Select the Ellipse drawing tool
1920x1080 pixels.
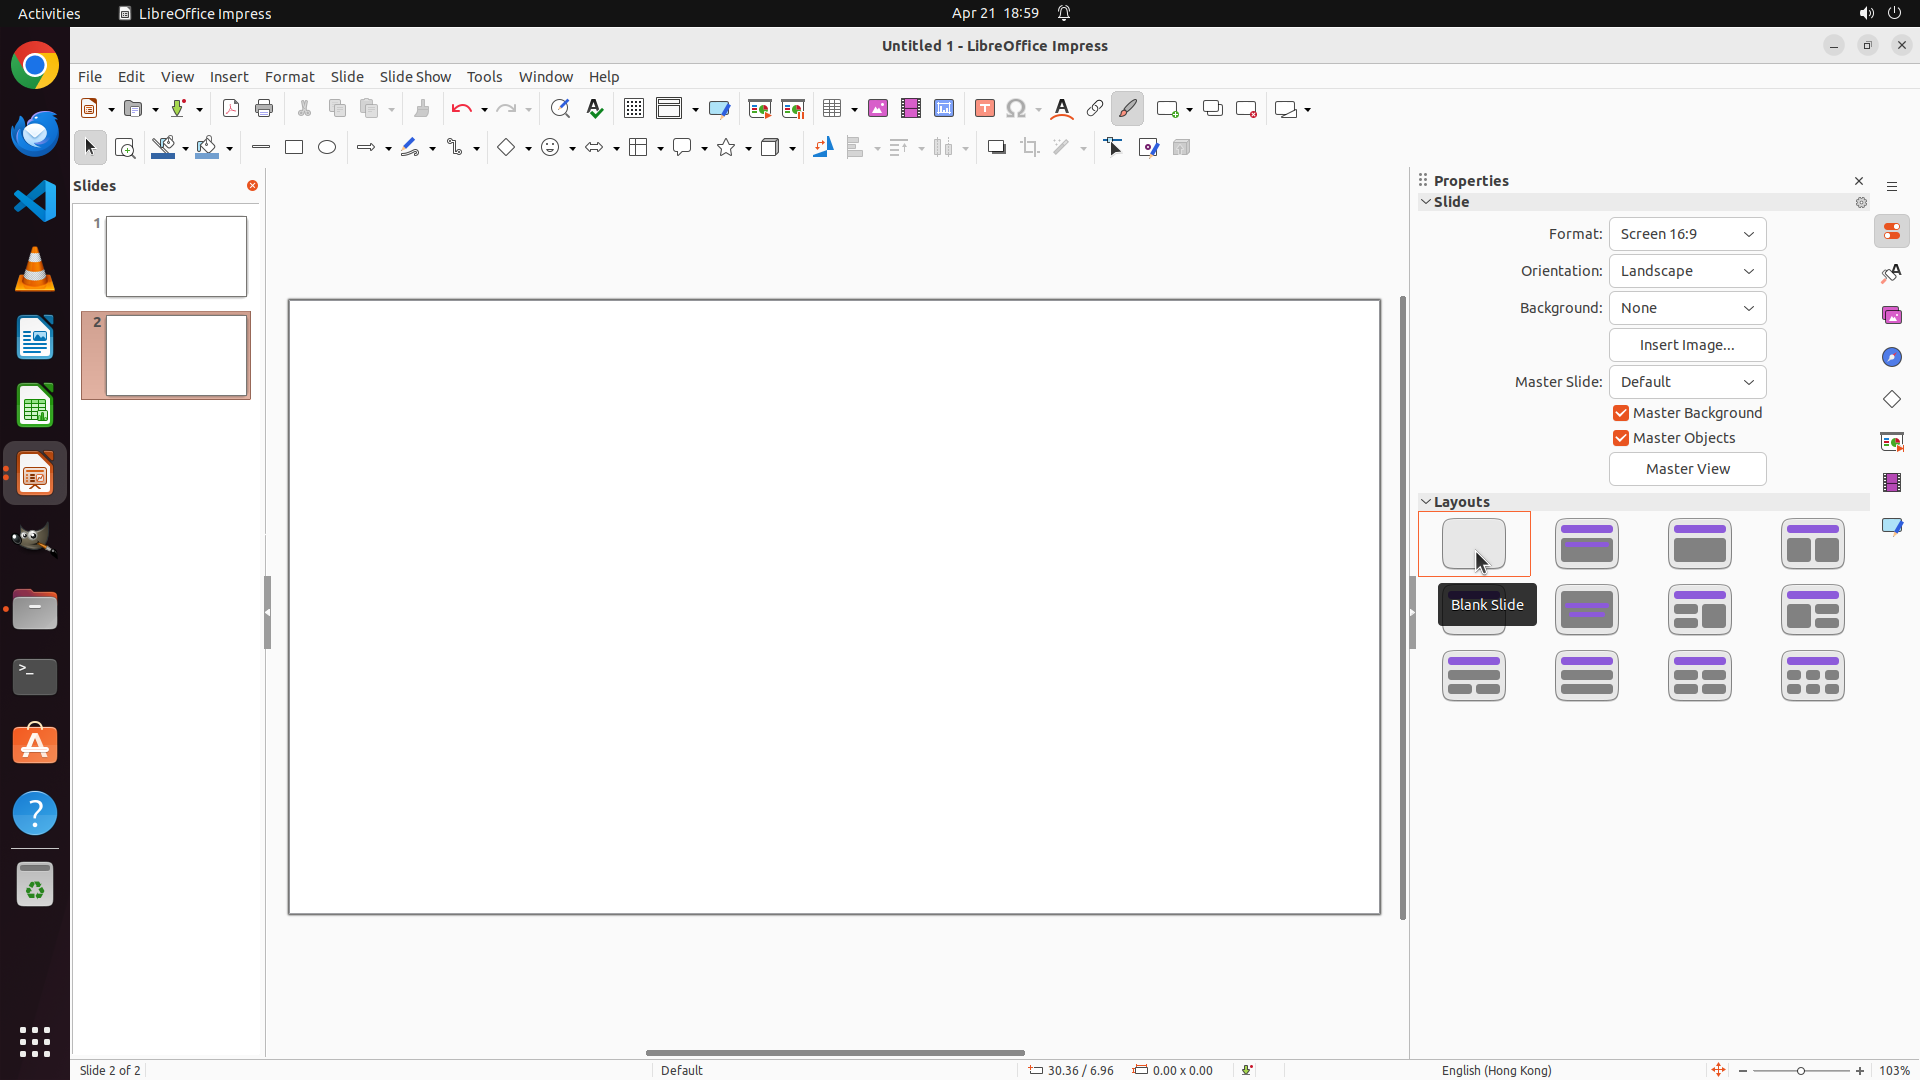(327, 148)
